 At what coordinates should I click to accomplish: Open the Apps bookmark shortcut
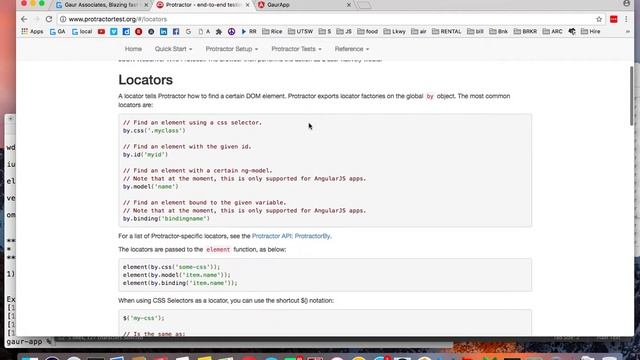[32, 31]
